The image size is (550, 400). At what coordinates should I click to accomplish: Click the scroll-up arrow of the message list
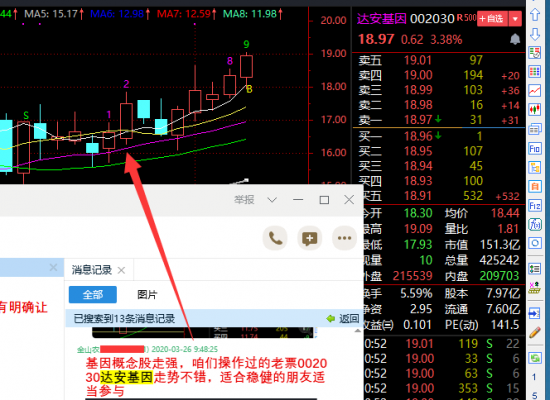357,331
